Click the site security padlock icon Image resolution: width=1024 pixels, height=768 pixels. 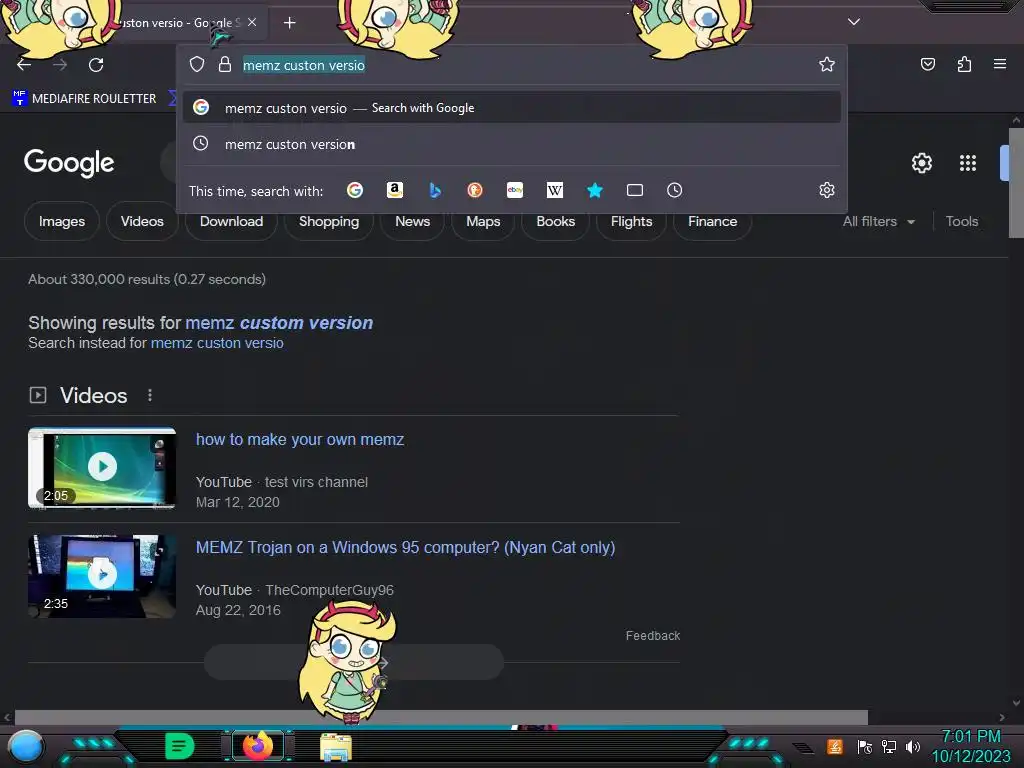225,64
